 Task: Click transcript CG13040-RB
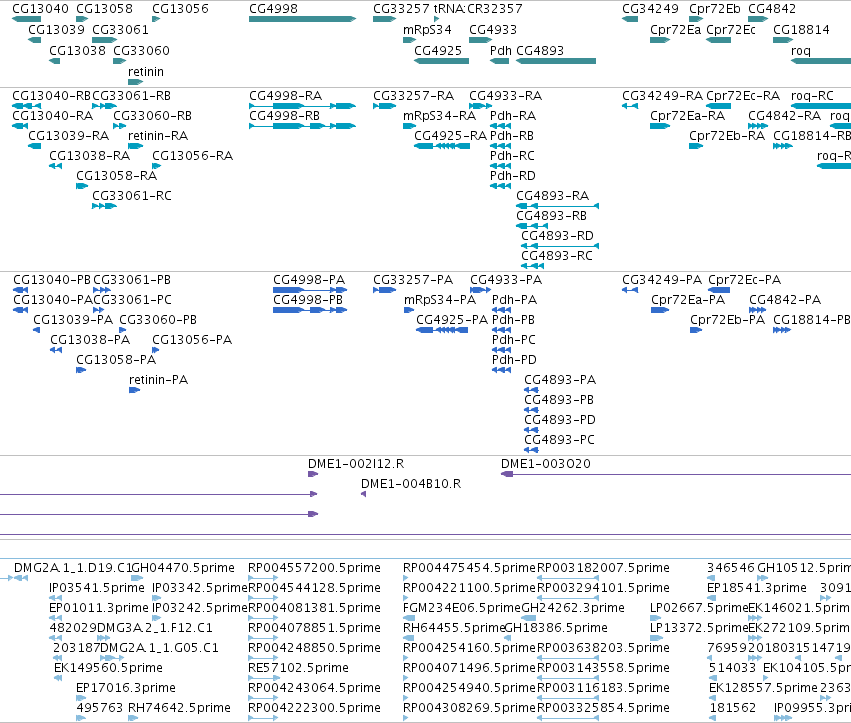pyautogui.click(x=26, y=106)
